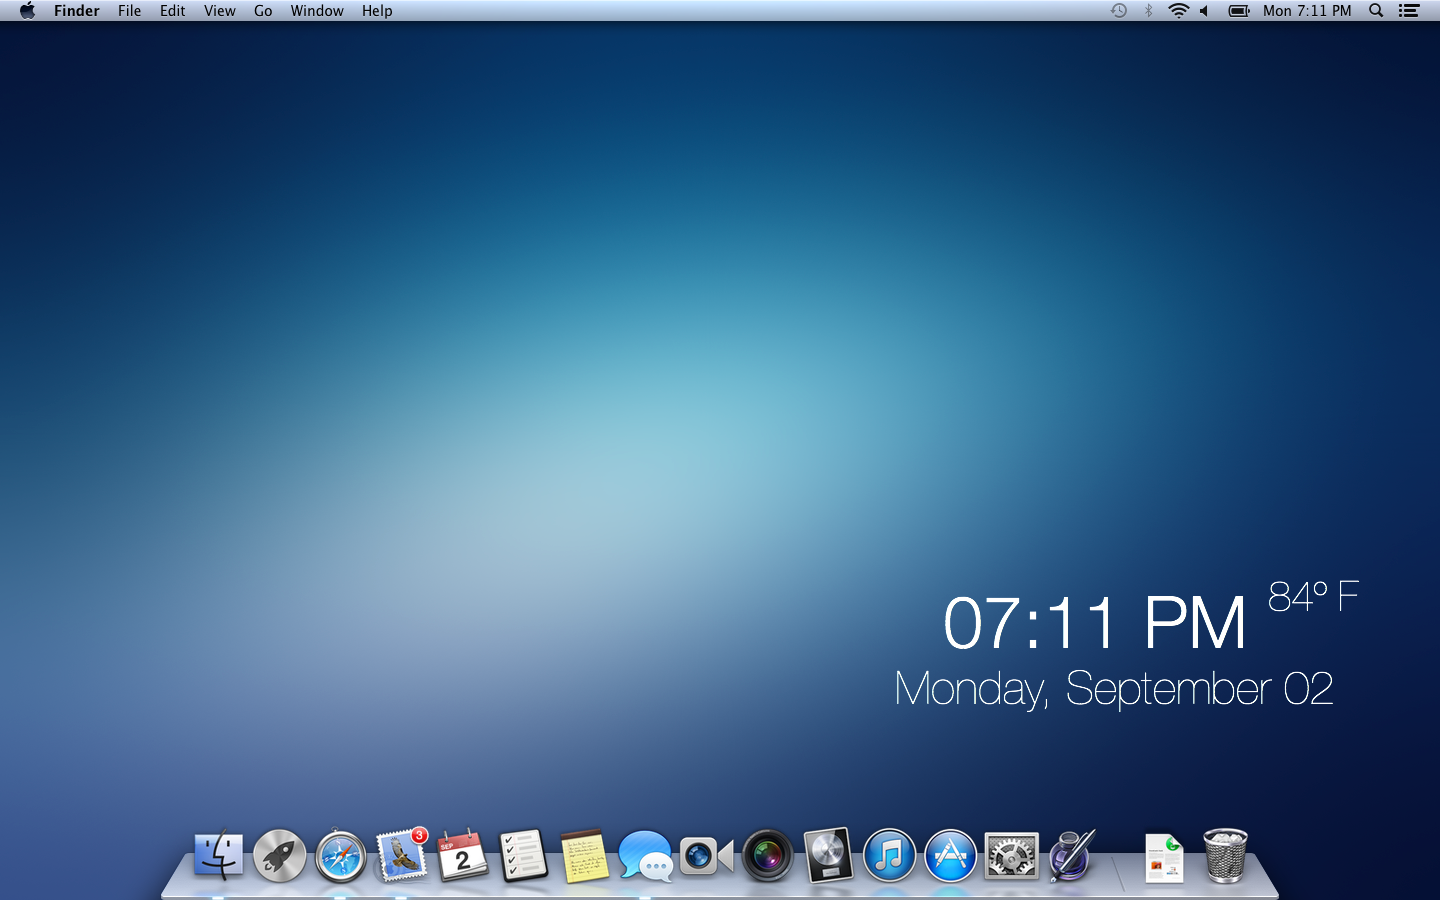Click the Mon 7:11 PM clock
Viewport: 1440px width, 900px height.
1307,11
